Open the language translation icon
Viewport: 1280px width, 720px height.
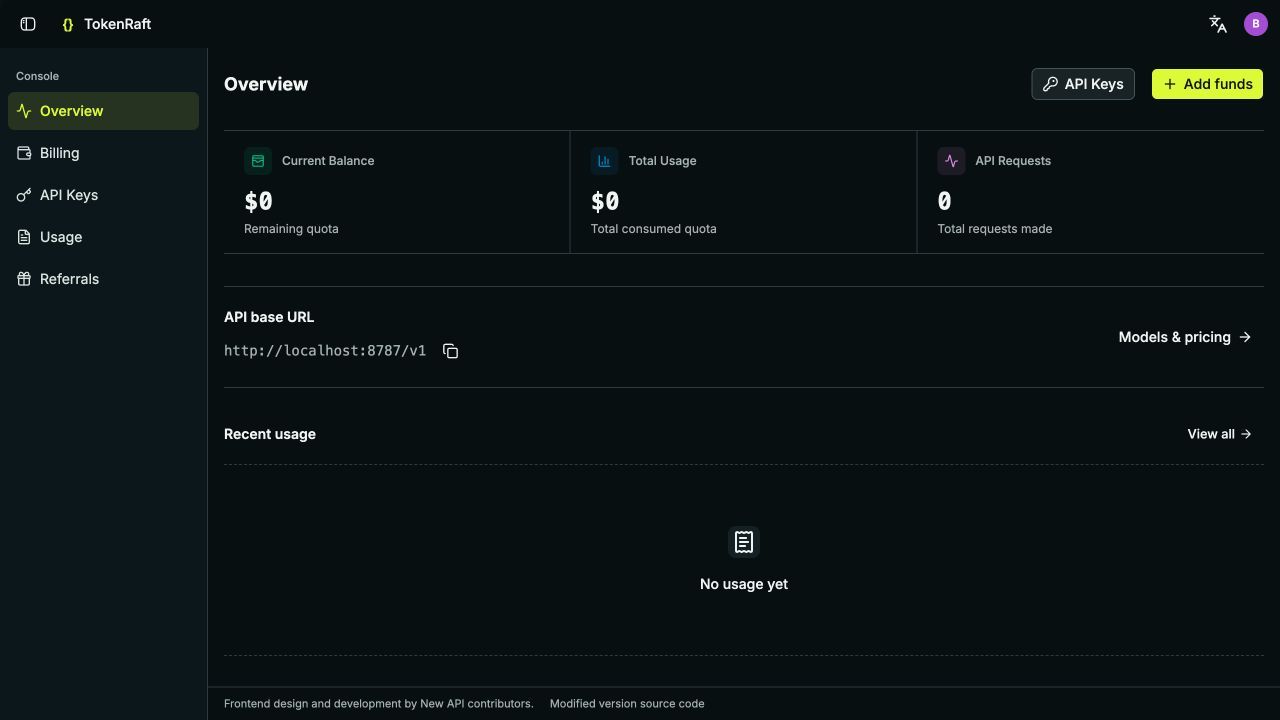point(1218,24)
